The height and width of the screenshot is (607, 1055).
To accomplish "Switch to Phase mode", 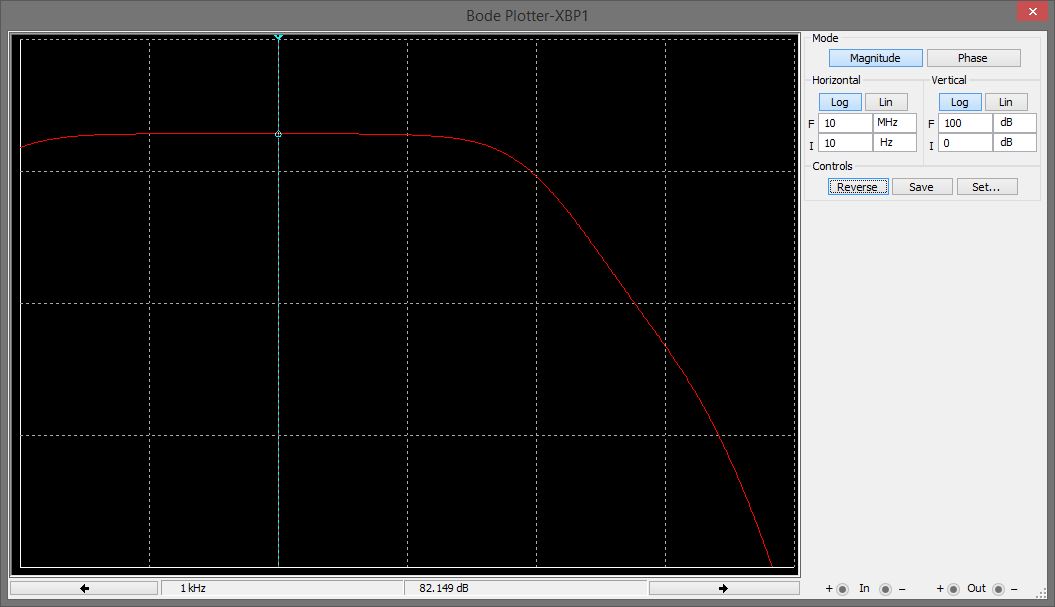I will 973,58.
